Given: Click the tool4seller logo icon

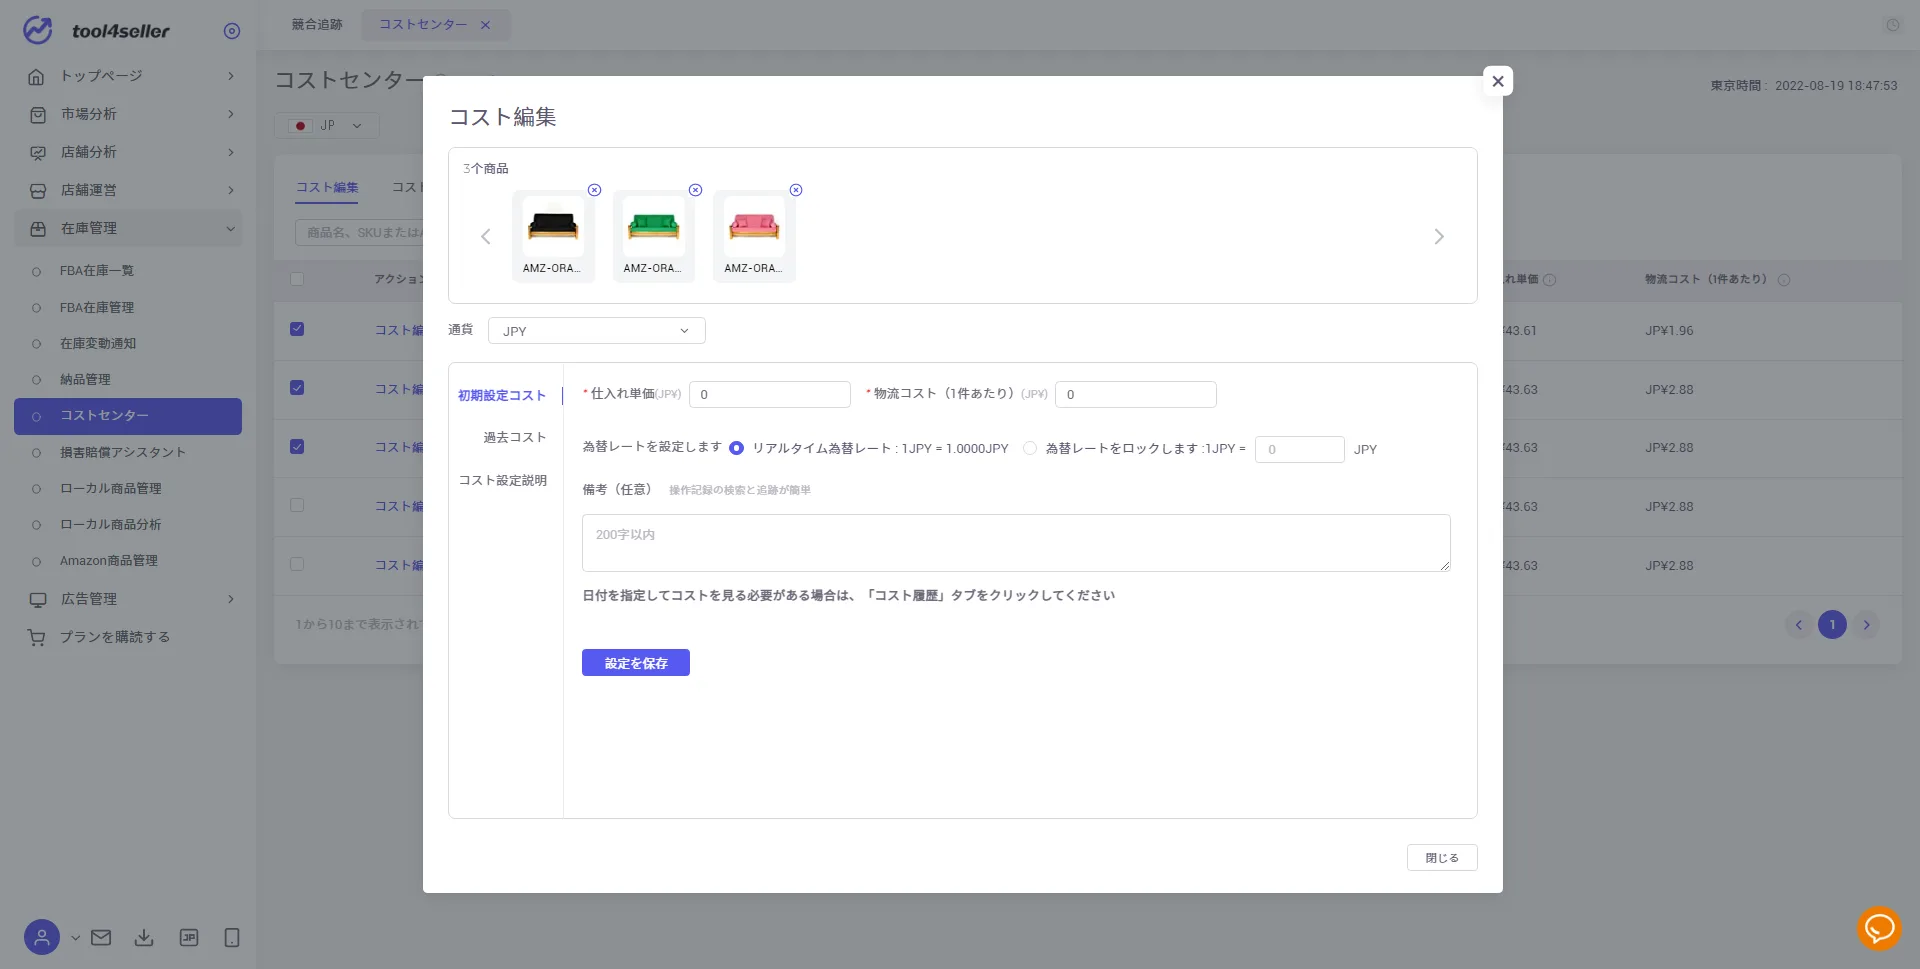Looking at the screenshot, I should point(37,30).
